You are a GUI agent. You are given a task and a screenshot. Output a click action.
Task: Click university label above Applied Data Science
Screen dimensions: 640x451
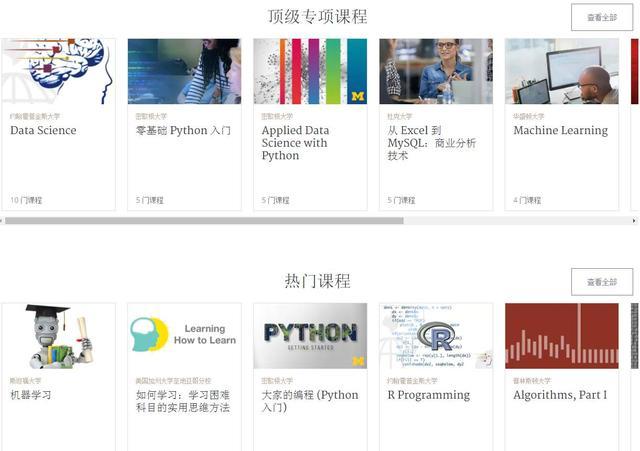point(277,116)
